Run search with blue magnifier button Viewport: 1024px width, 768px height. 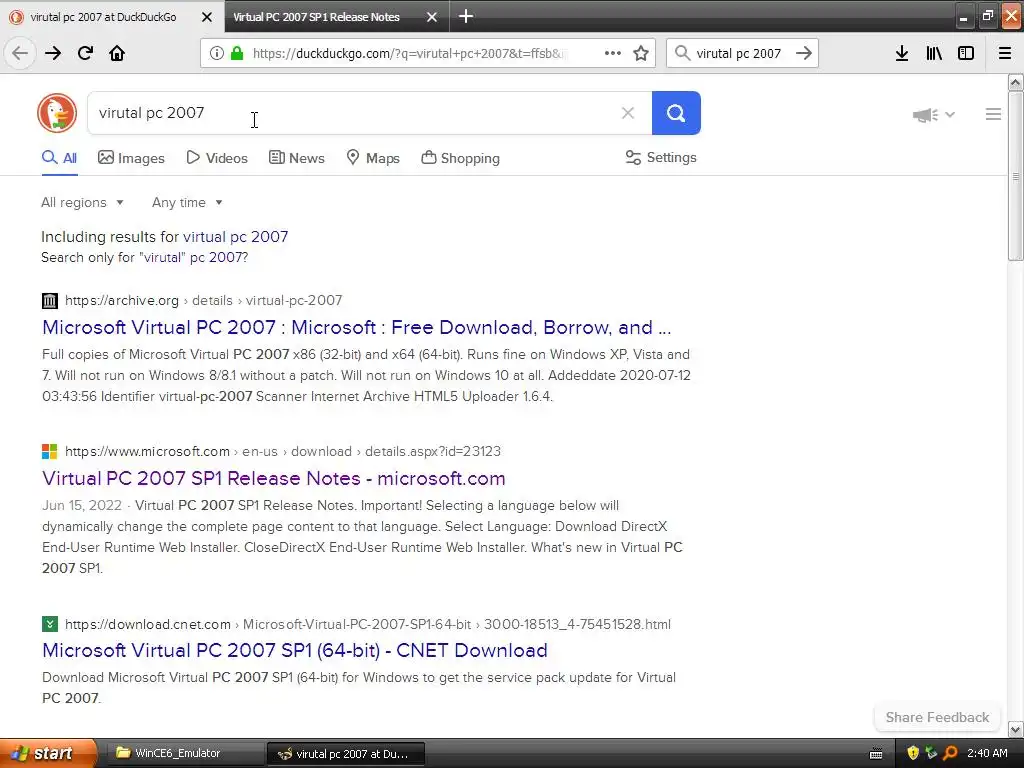676,113
